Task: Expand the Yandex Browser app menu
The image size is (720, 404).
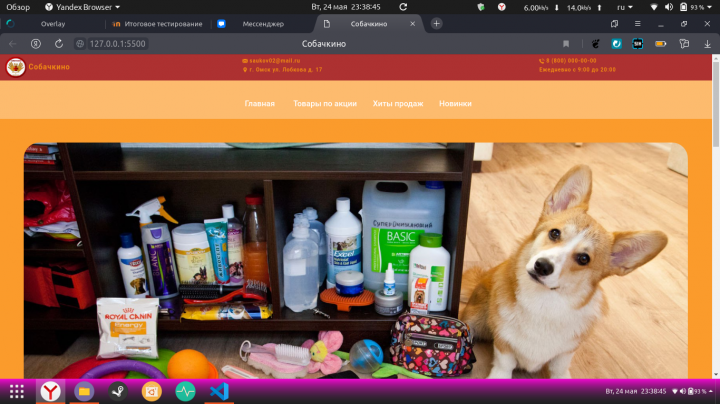Action: (82, 7)
